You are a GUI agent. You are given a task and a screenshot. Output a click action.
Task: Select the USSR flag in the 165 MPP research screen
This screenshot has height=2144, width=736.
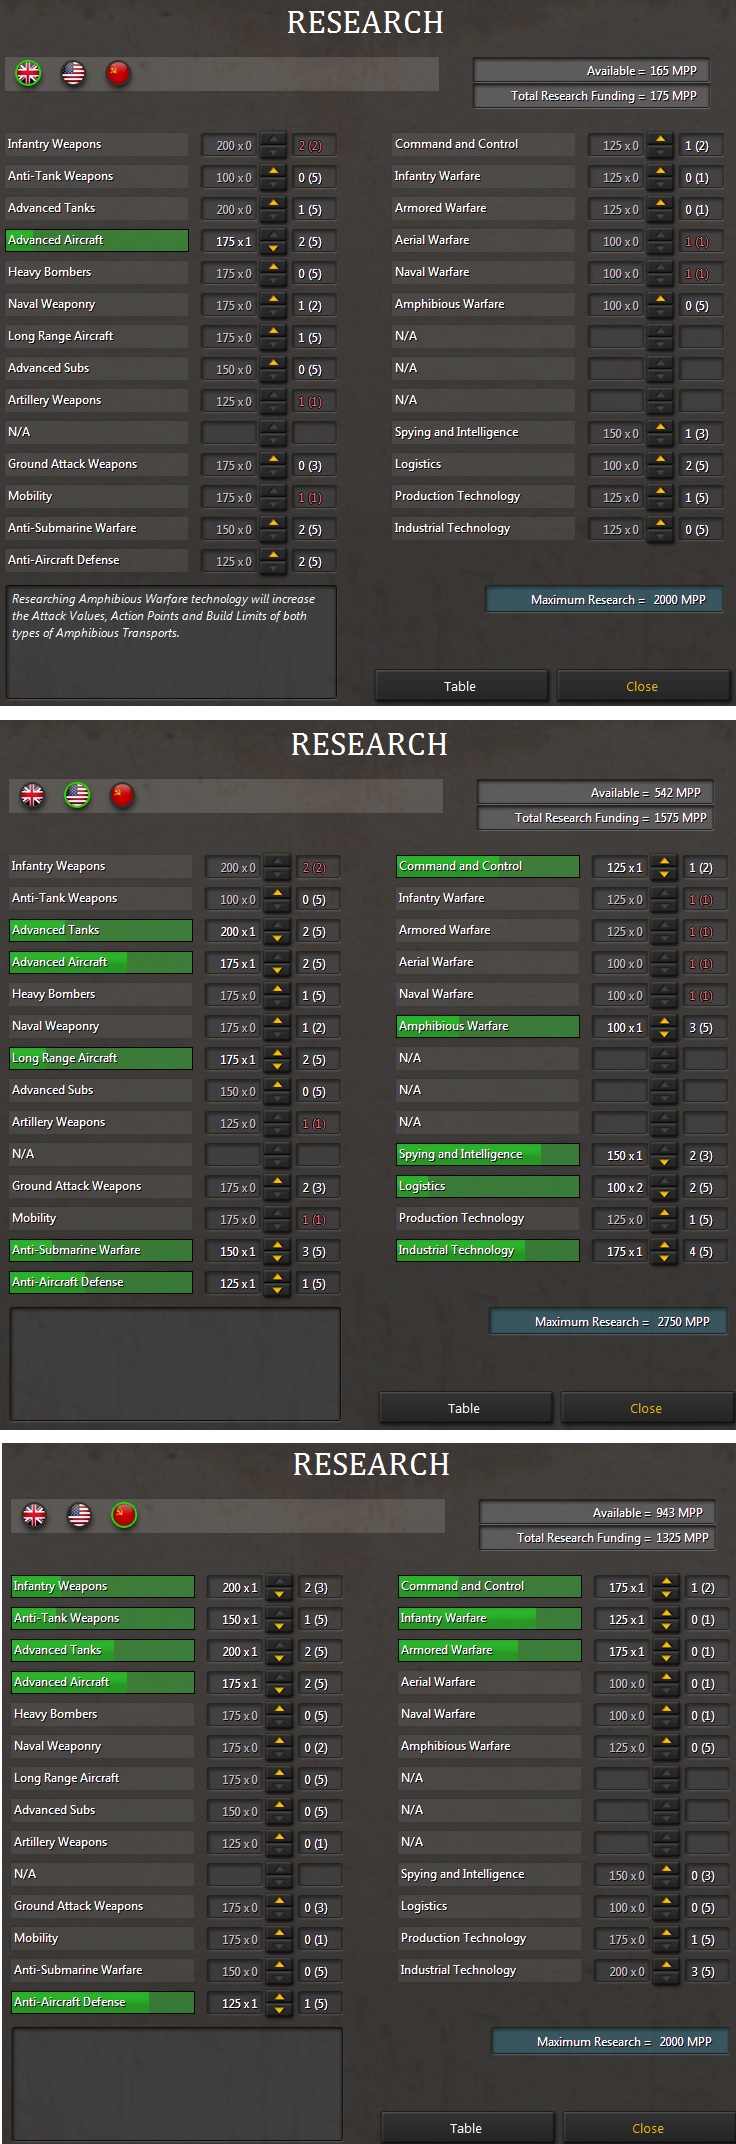click(118, 73)
